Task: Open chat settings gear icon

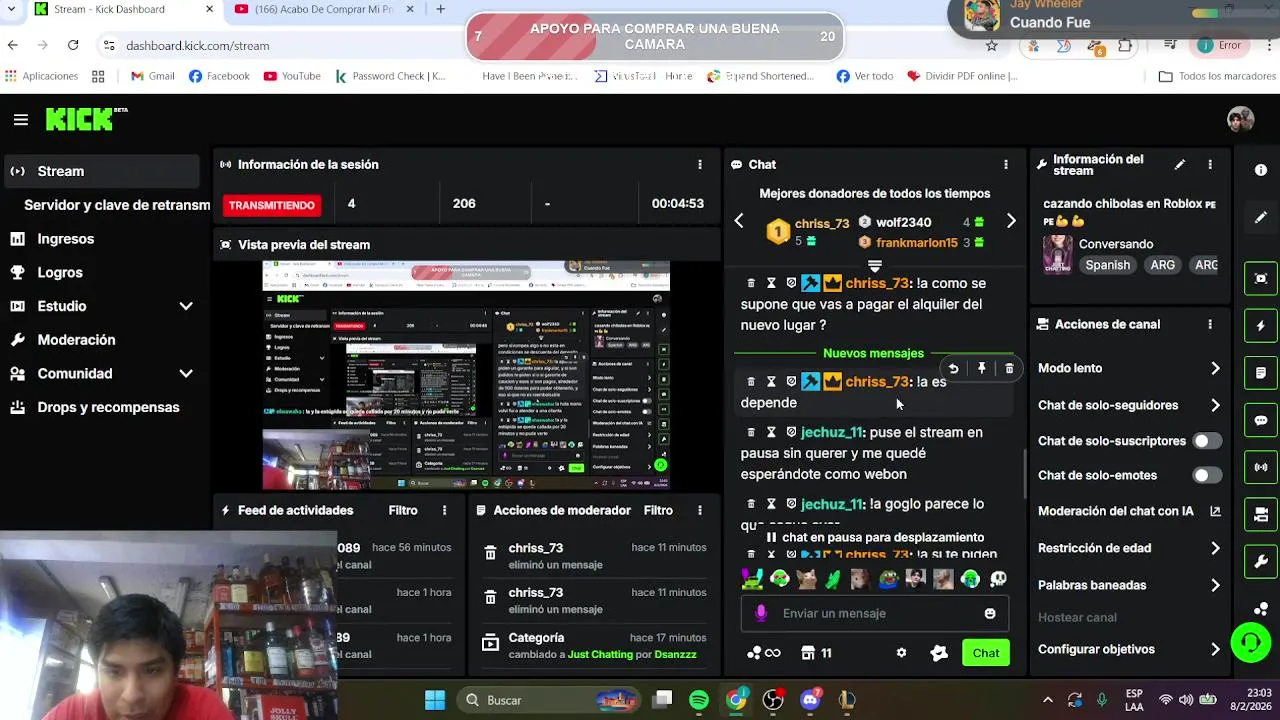Action: pos(901,653)
